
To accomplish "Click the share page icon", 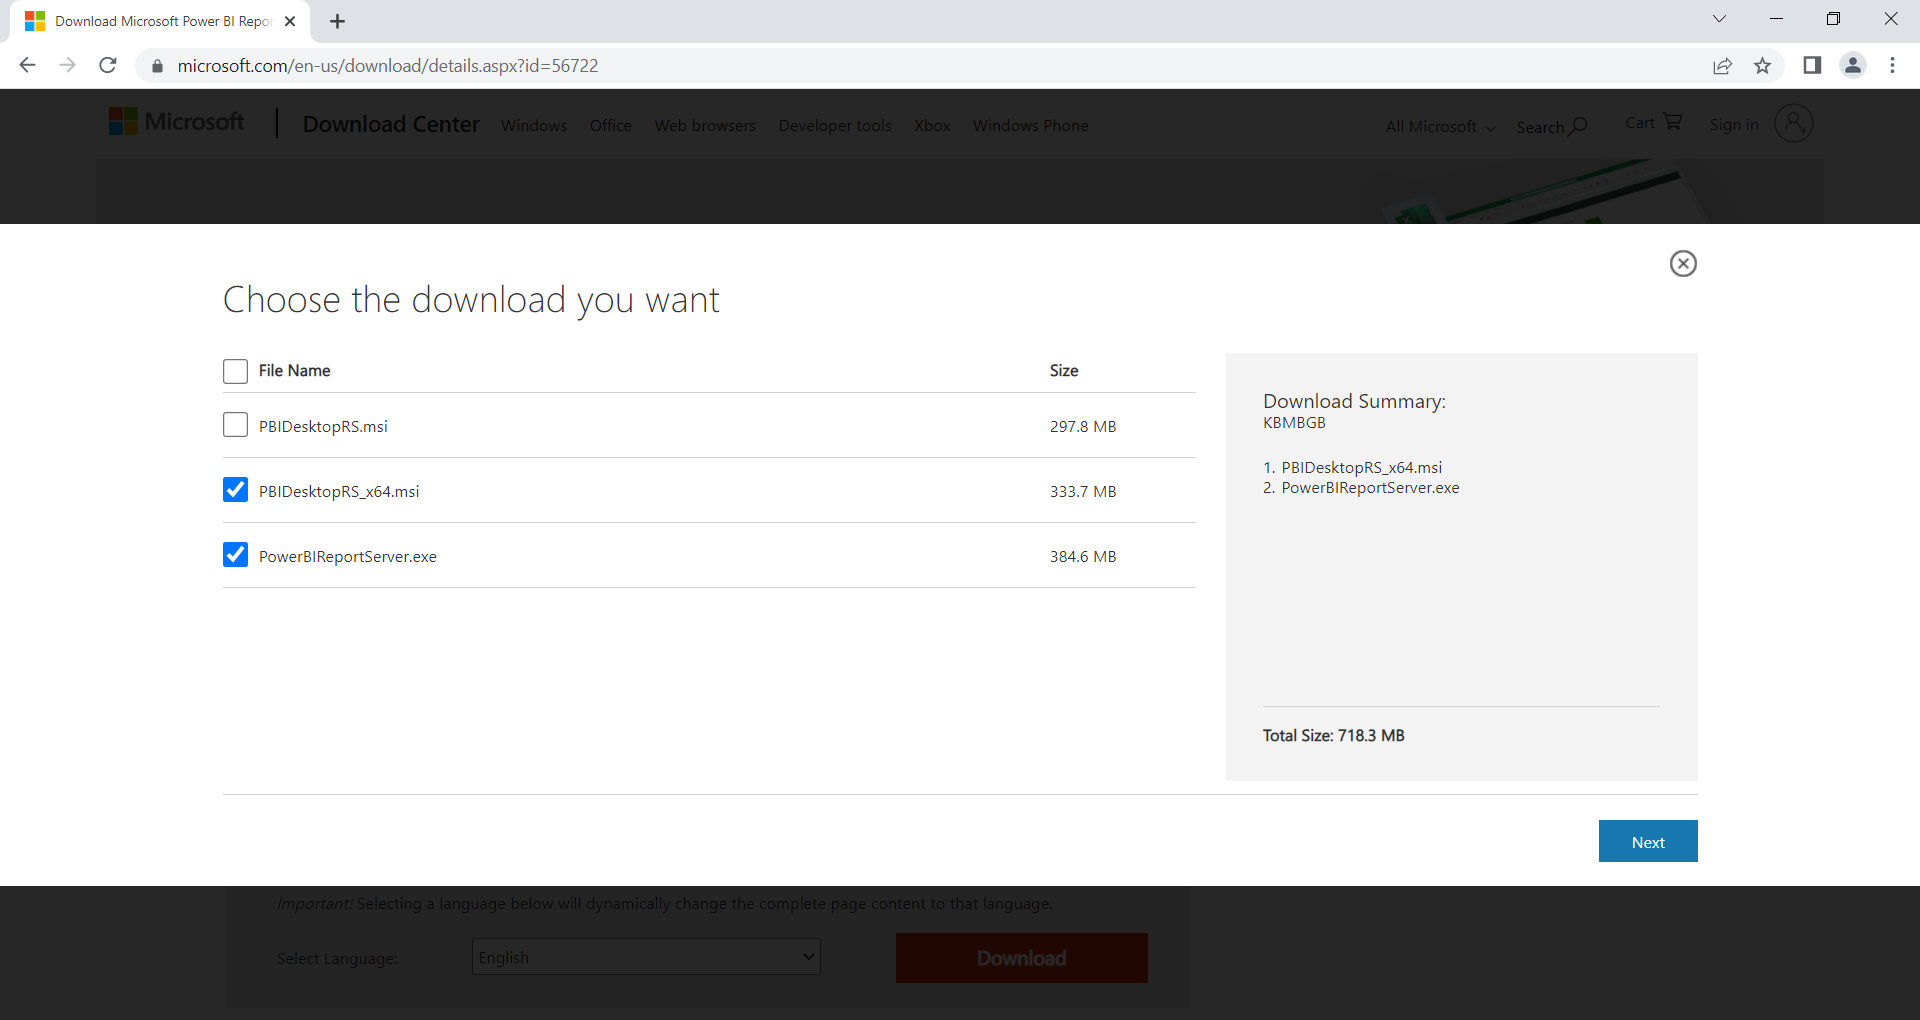I will 1722,65.
